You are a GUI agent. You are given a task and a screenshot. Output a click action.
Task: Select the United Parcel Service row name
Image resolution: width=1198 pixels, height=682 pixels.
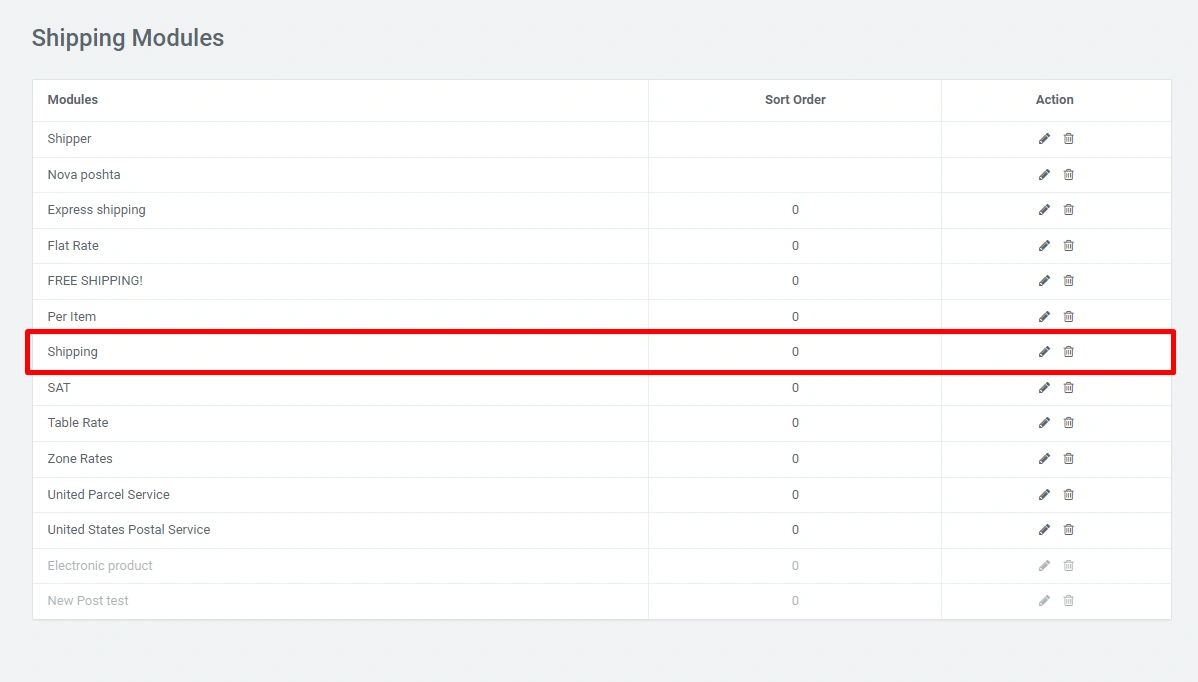point(108,495)
